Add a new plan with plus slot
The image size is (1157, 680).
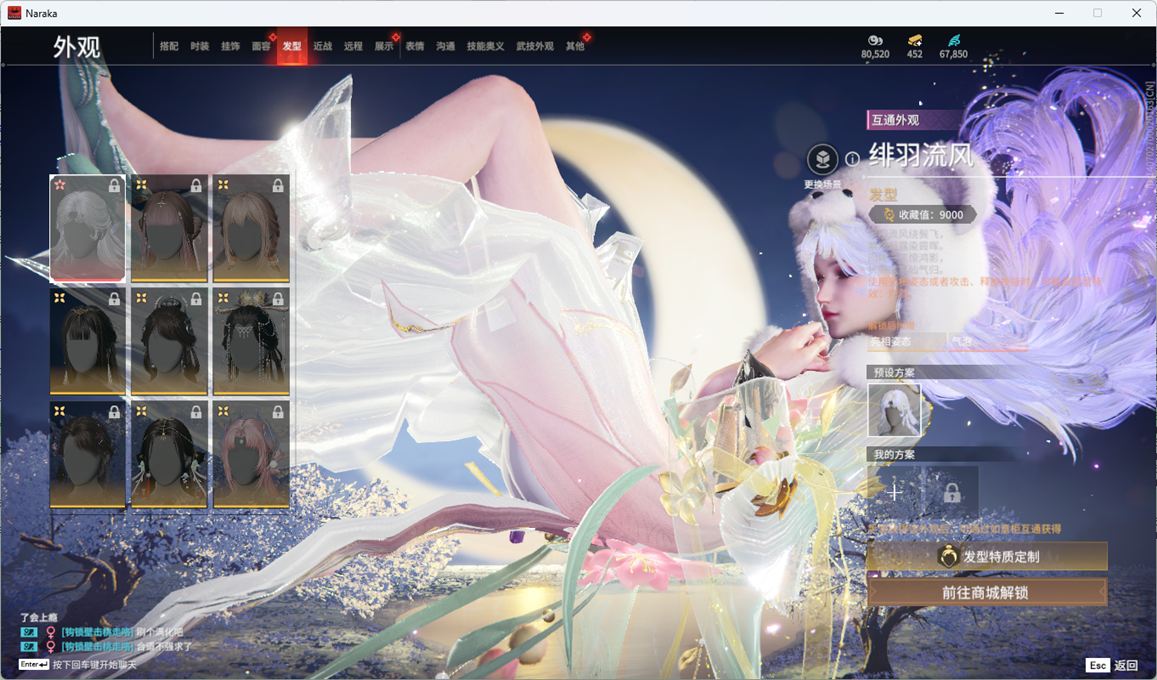pos(894,492)
